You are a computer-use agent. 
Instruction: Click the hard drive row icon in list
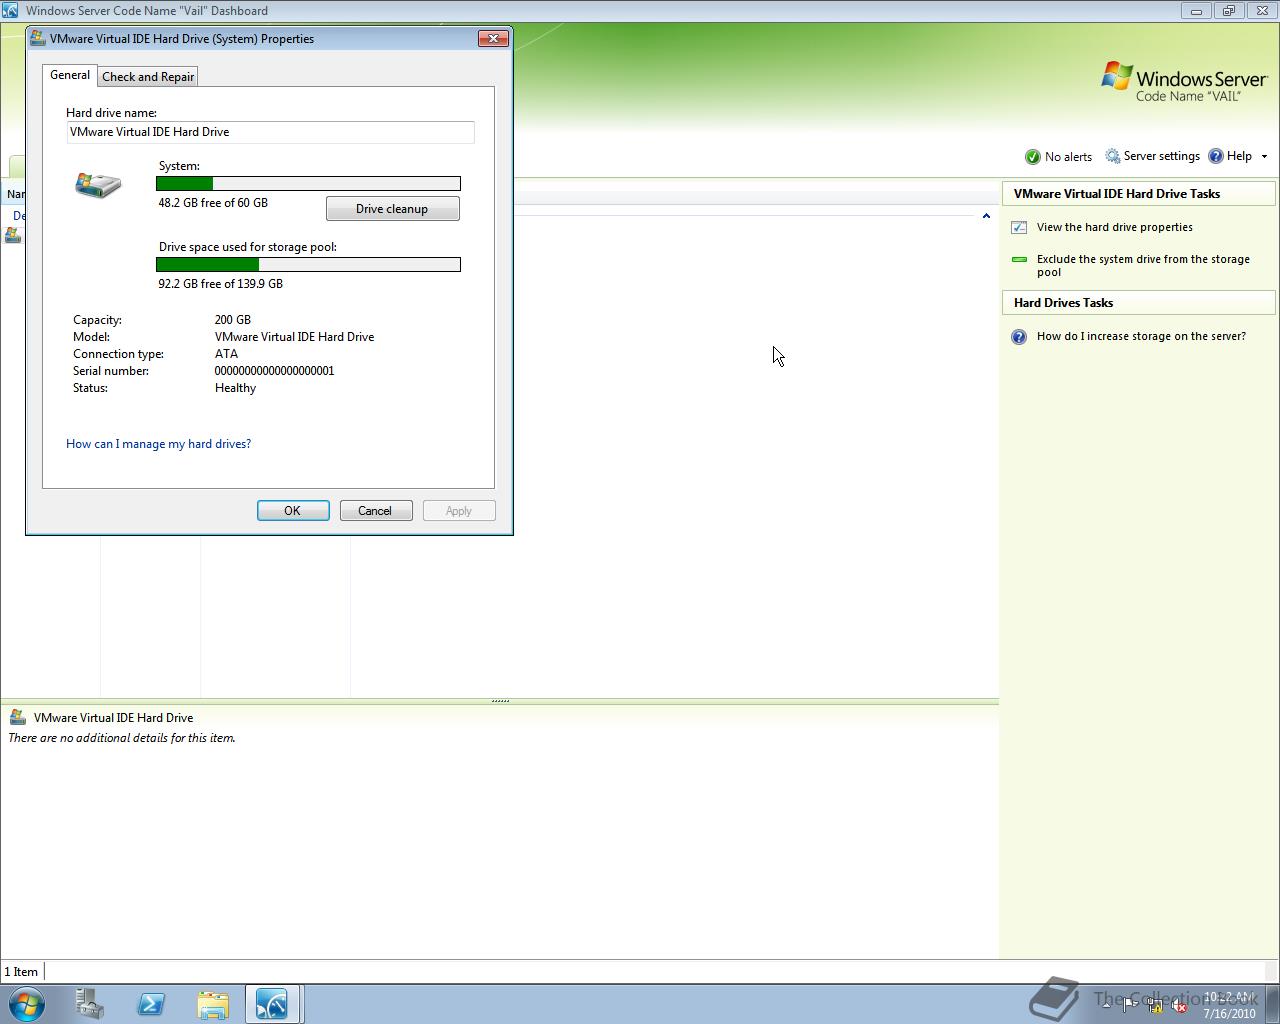point(12,235)
